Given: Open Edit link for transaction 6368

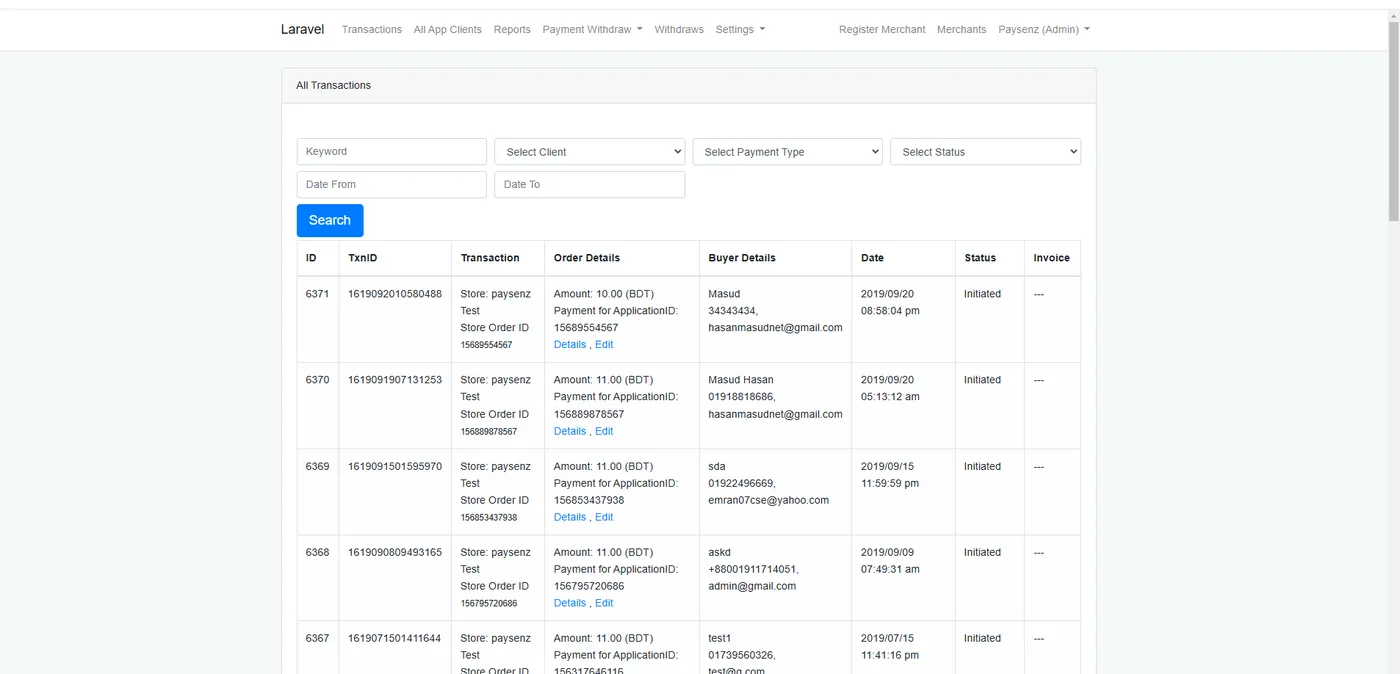Looking at the screenshot, I should coord(604,603).
